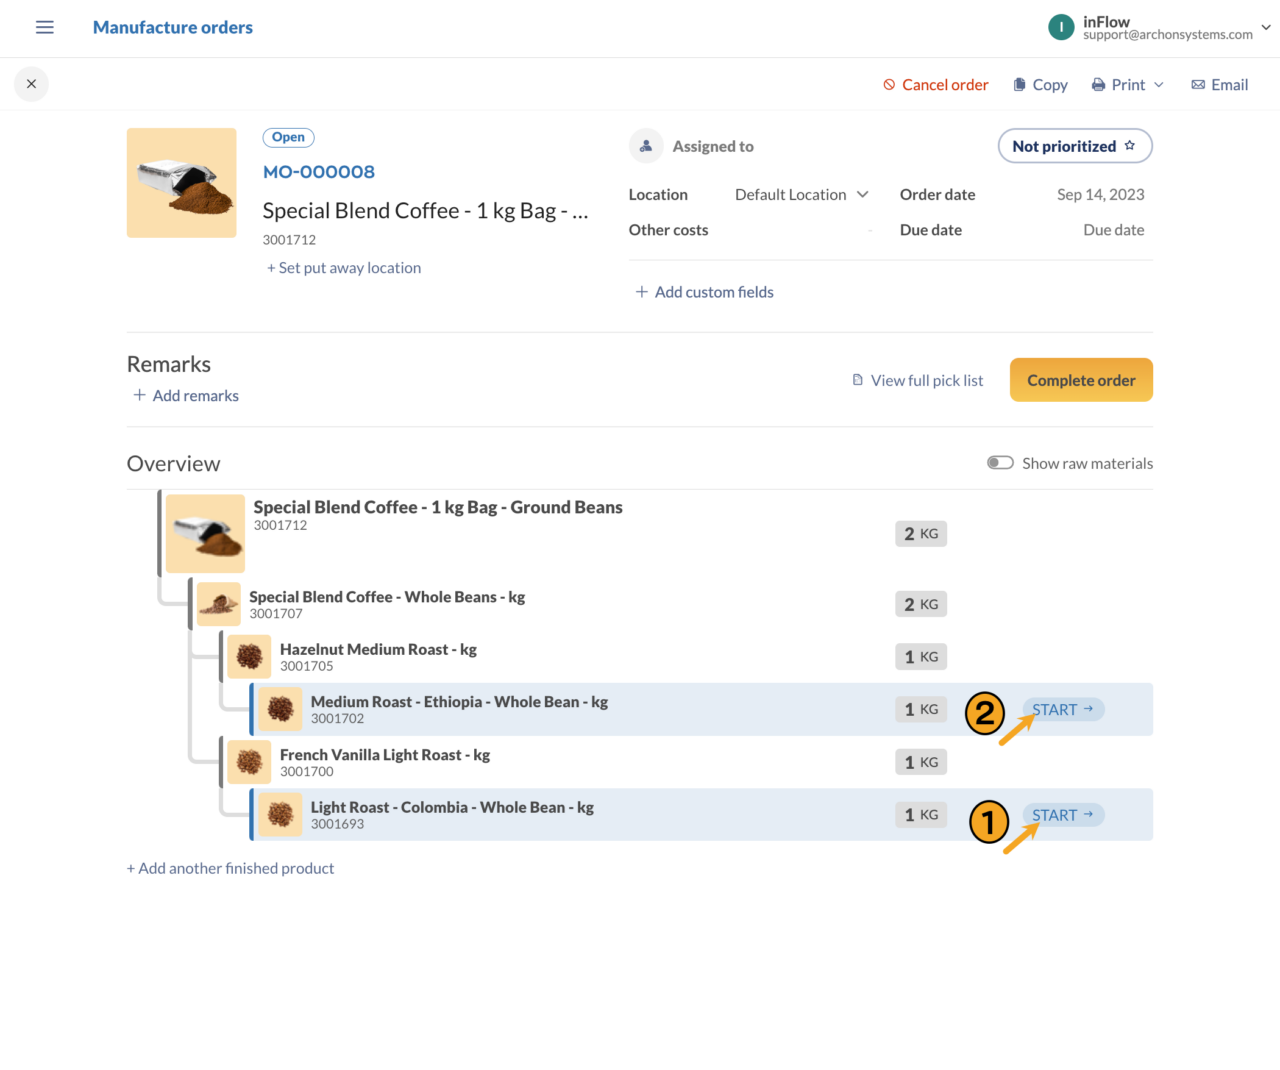Viewport: 1280px width, 1070px height.
Task: Copy this manufacture order
Action: 1040,84
